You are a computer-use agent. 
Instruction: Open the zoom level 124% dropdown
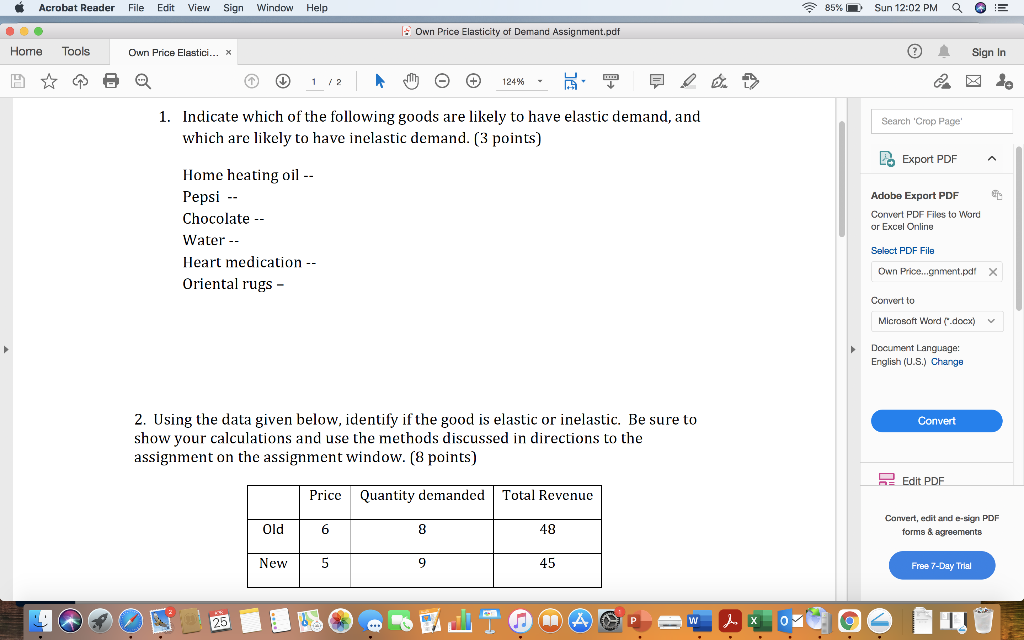(x=521, y=81)
